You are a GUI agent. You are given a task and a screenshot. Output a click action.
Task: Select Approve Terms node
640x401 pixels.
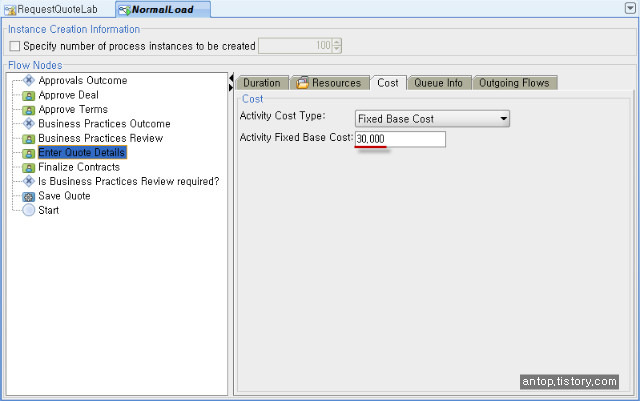point(73,109)
